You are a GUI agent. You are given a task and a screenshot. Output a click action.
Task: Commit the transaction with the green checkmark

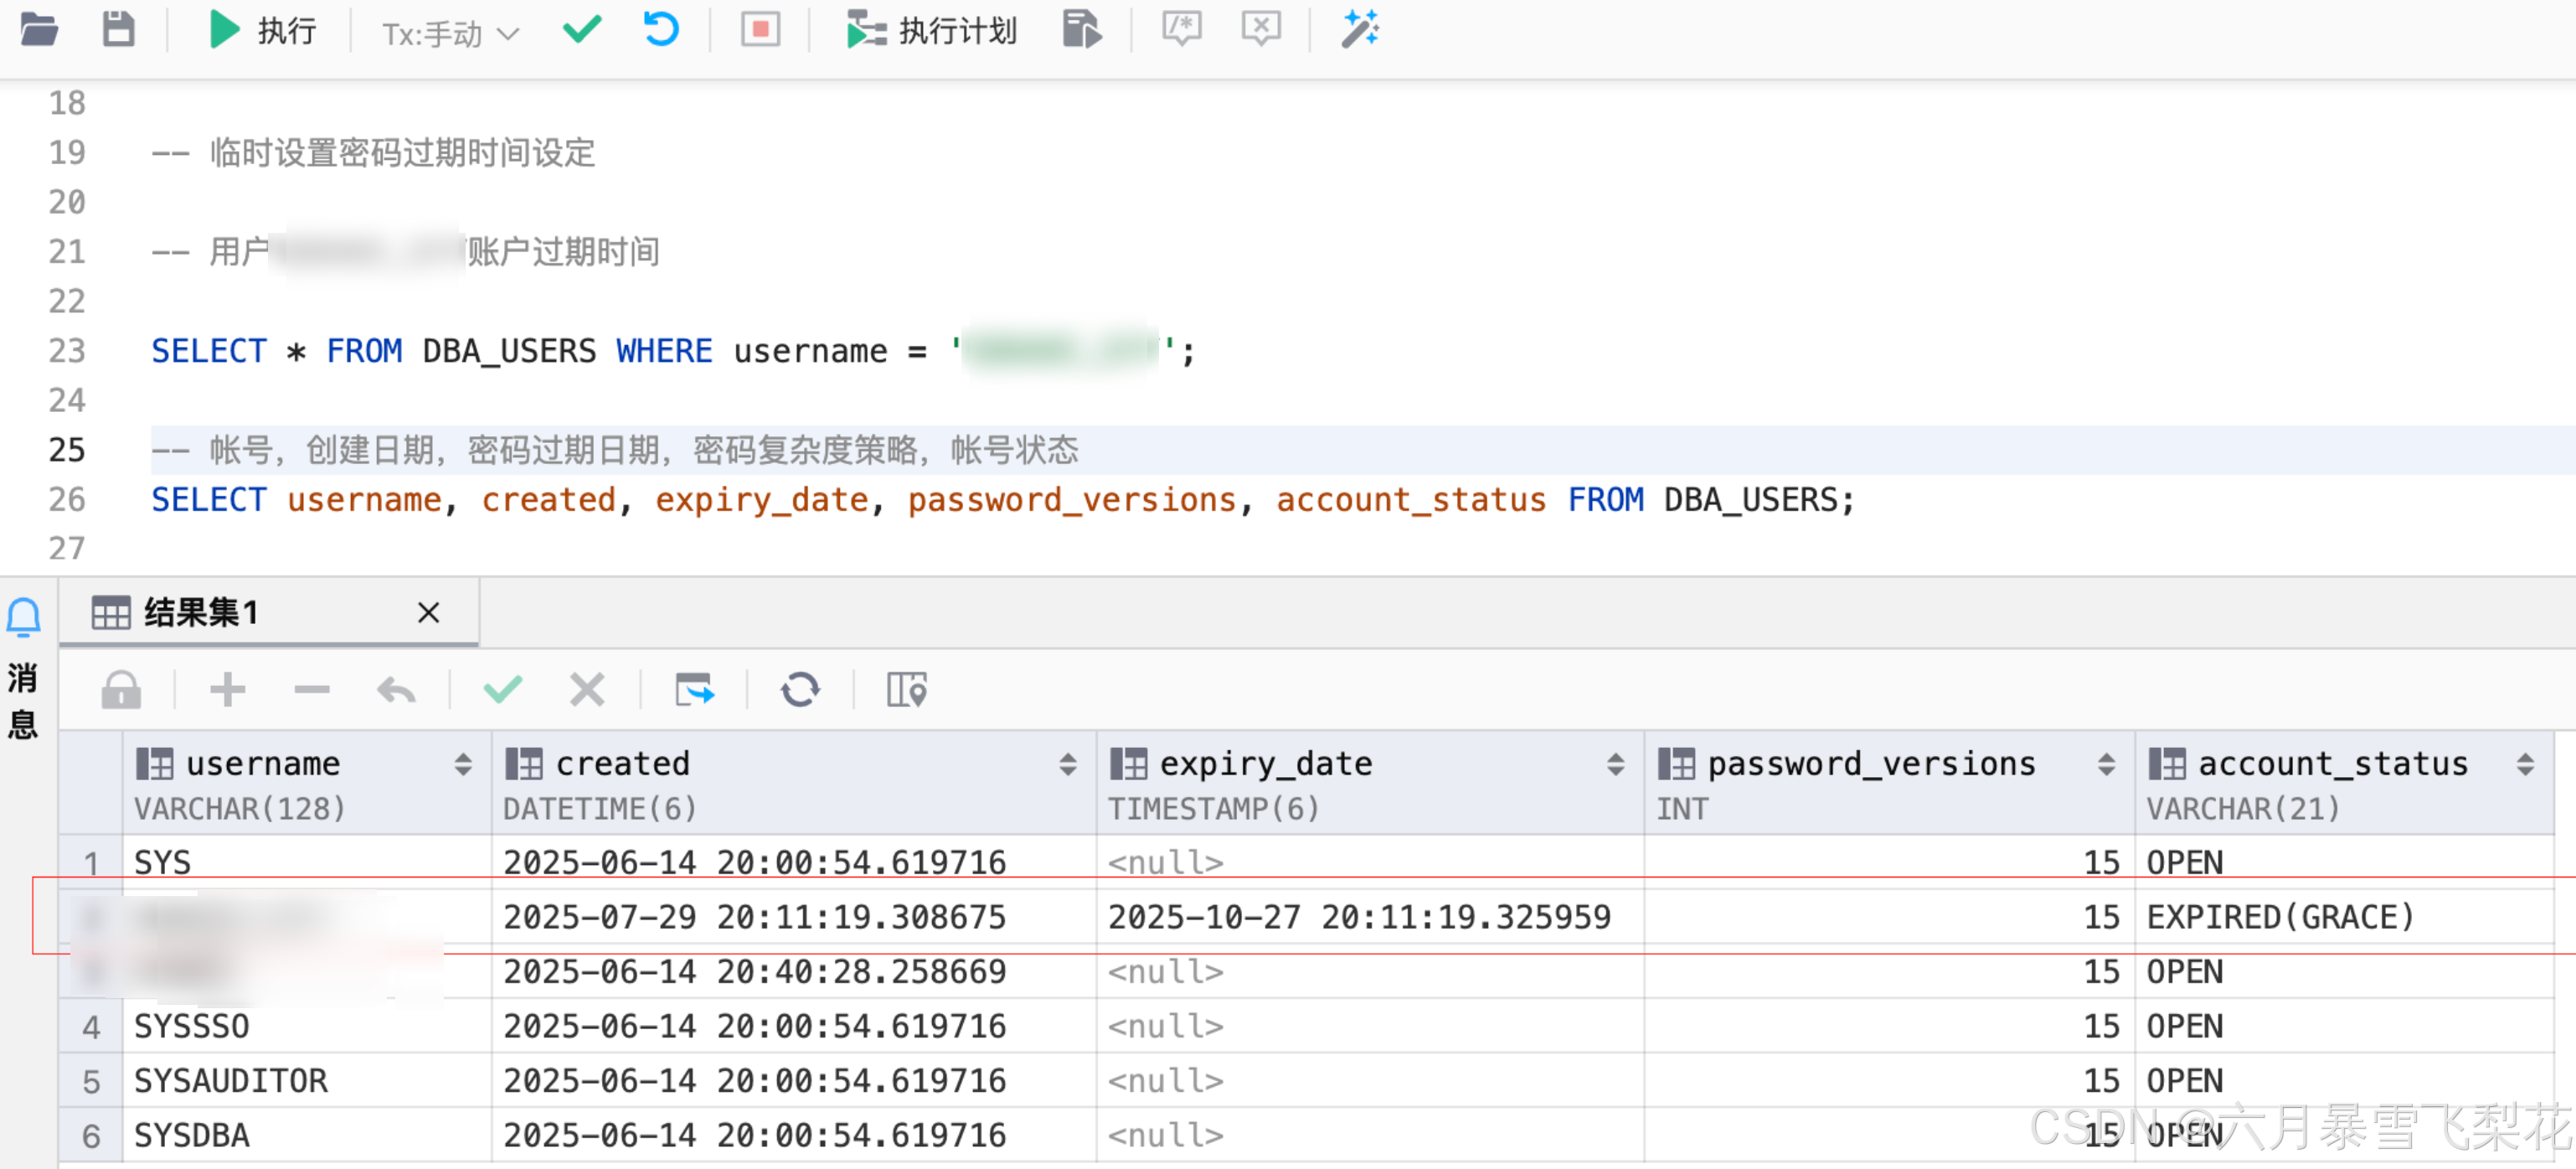click(582, 30)
